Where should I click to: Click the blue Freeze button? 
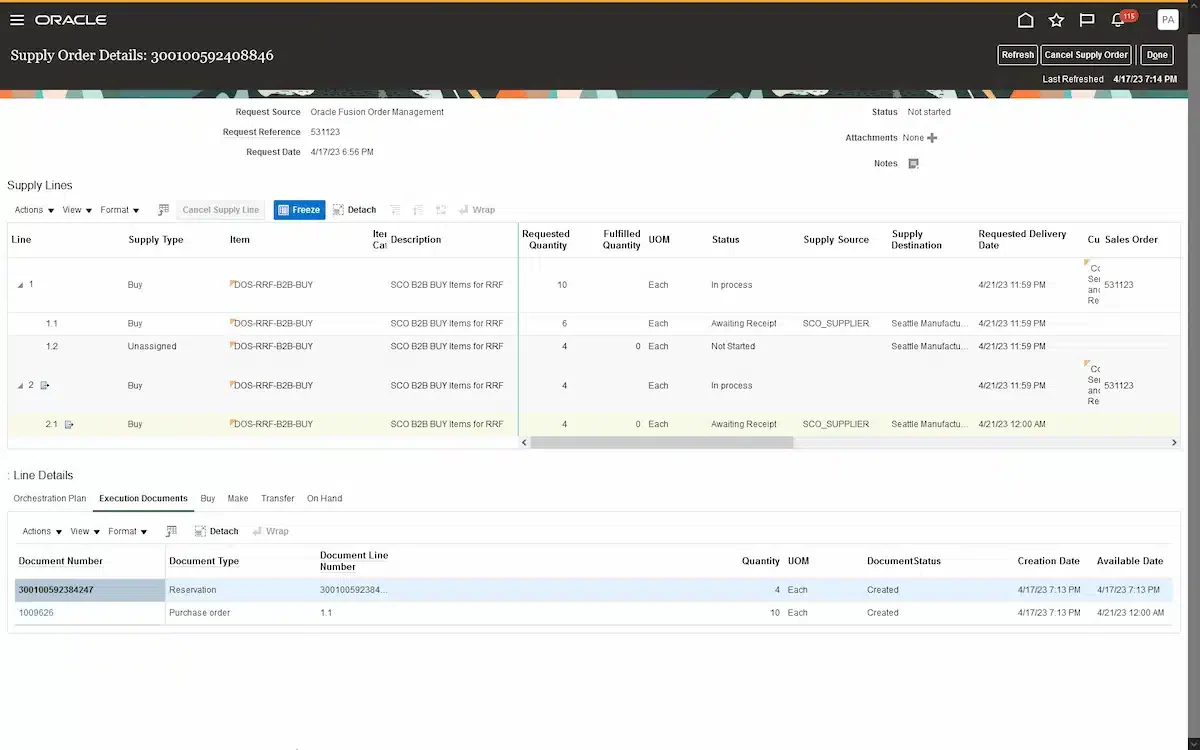299,210
